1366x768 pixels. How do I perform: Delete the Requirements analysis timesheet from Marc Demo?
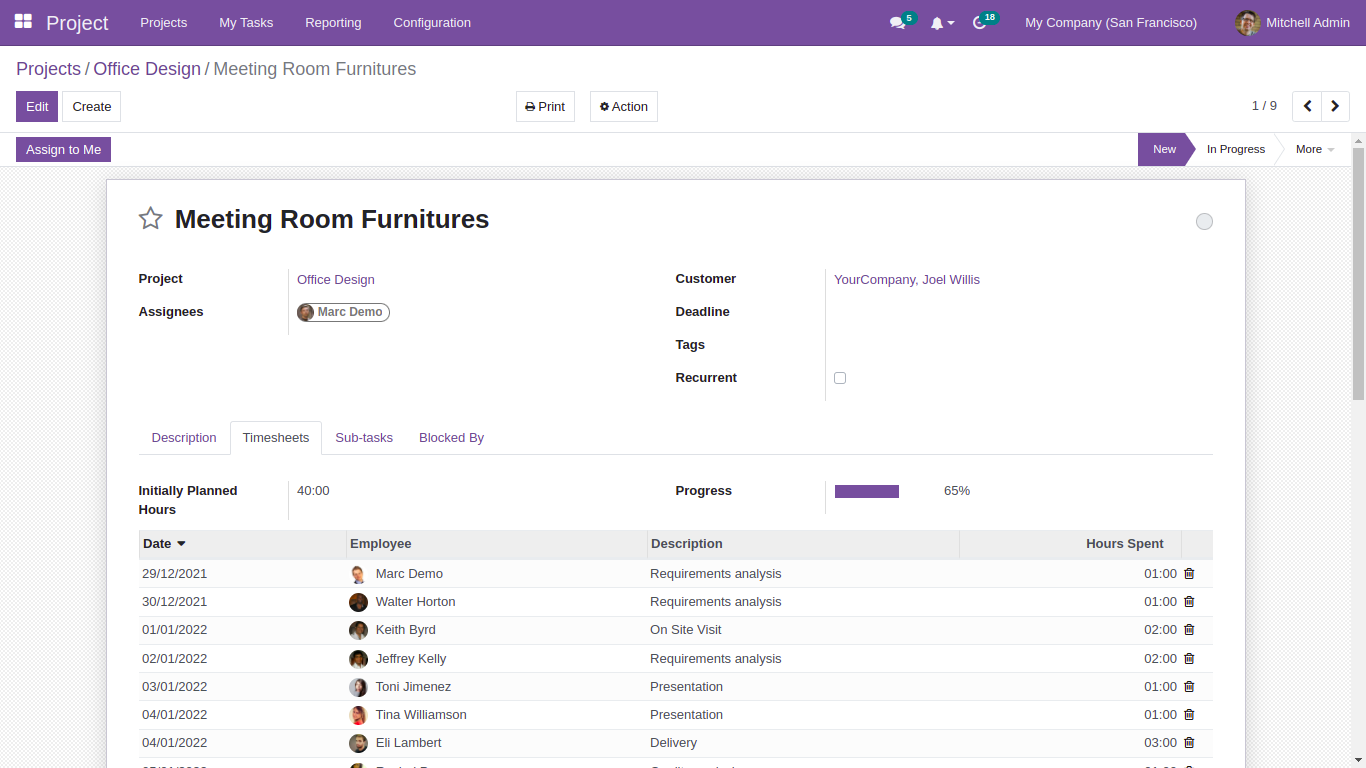coord(1189,573)
